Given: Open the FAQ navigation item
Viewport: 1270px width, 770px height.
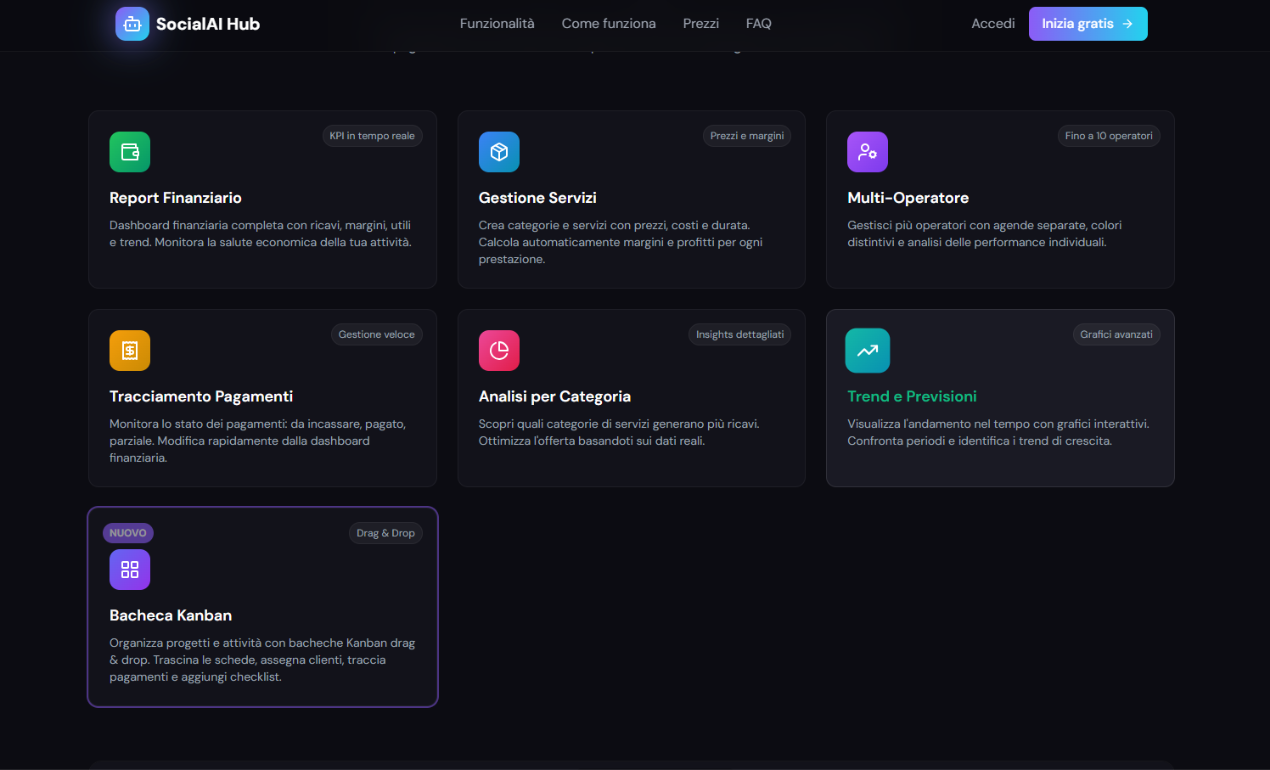Looking at the screenshot, I should [x=758, y=23].
